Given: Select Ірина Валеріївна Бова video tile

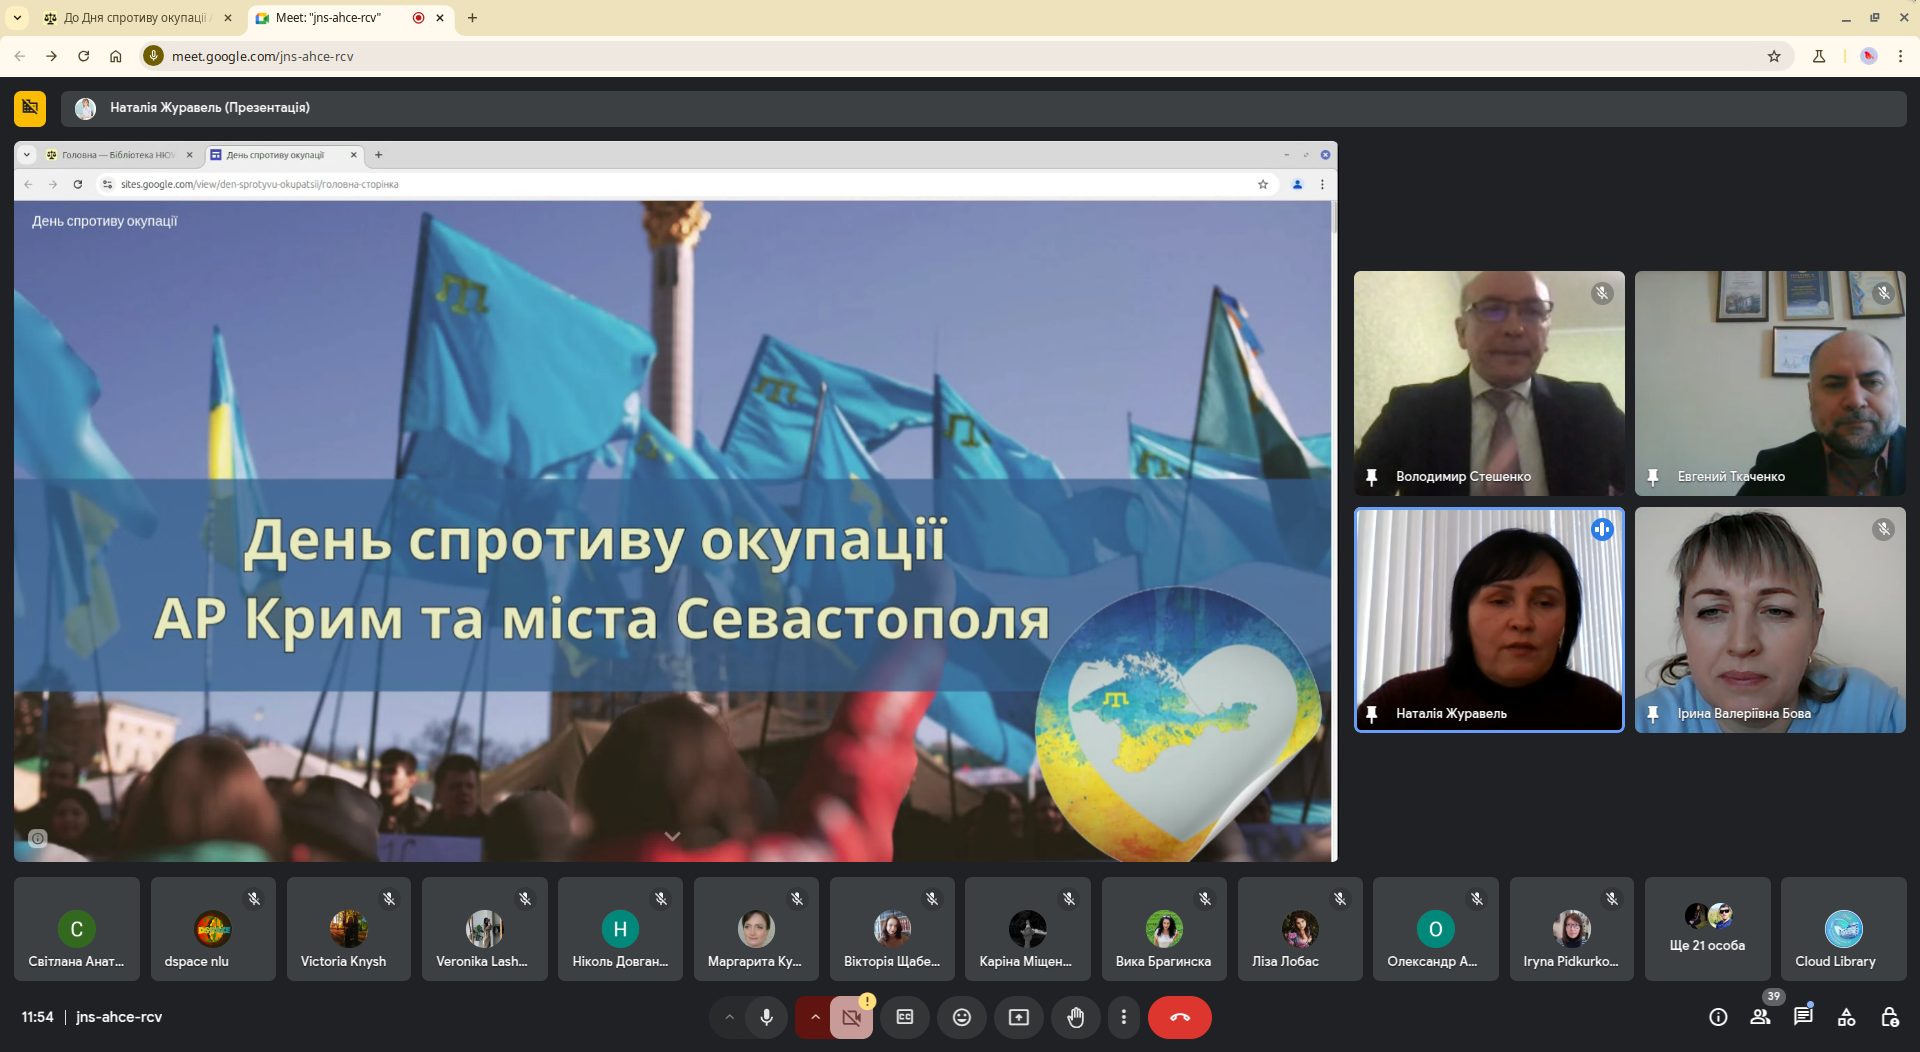Looking at the screenshot, I should pyautogui.click(x=1770, y=620).
